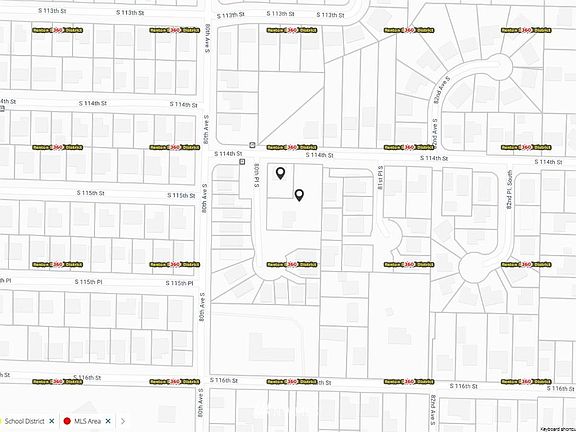
Task: Click the upper map pin near 80th Pl S
Action: (x=280, y=173)
